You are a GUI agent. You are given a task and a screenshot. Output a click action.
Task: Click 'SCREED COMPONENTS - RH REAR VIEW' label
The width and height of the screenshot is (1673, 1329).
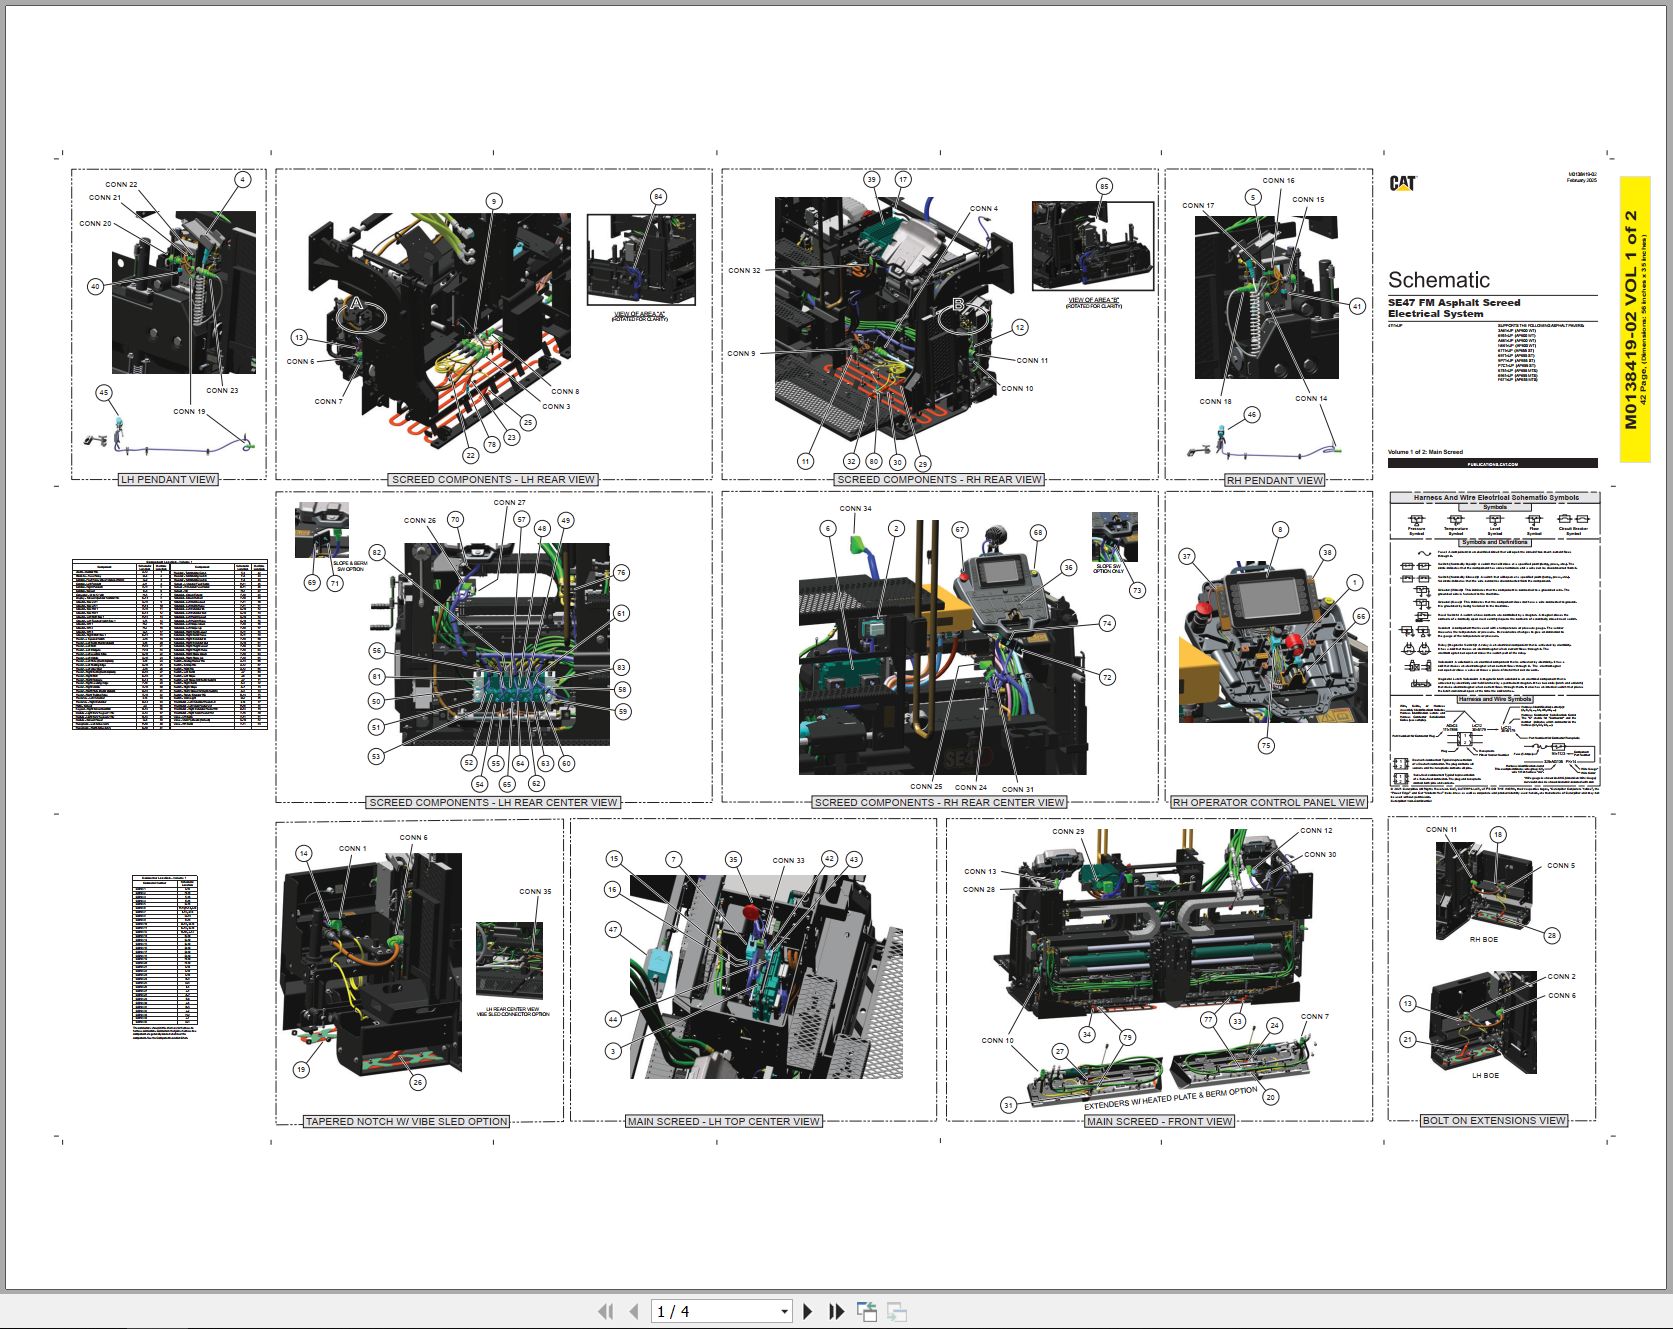point(939,480)
